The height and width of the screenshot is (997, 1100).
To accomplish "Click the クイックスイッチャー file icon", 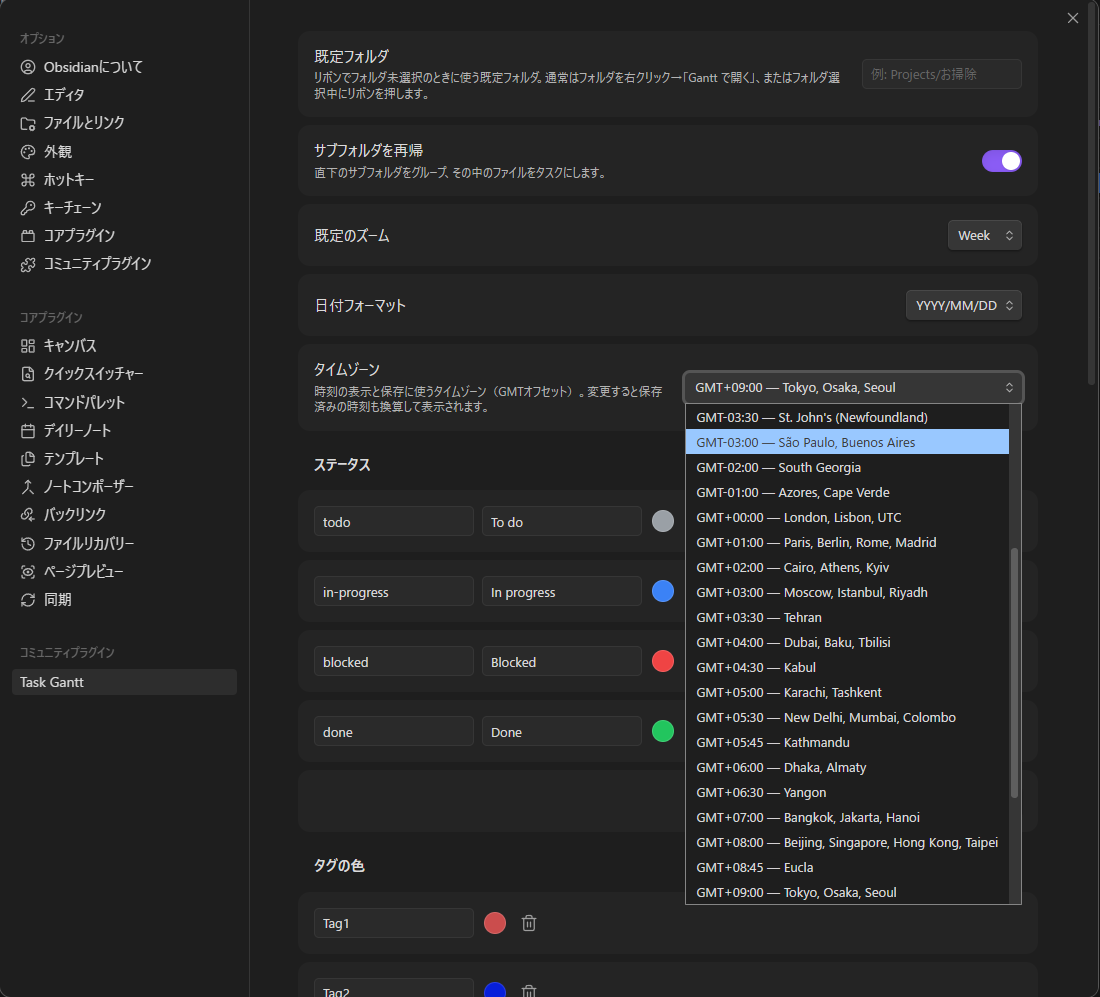I will 28,374.
